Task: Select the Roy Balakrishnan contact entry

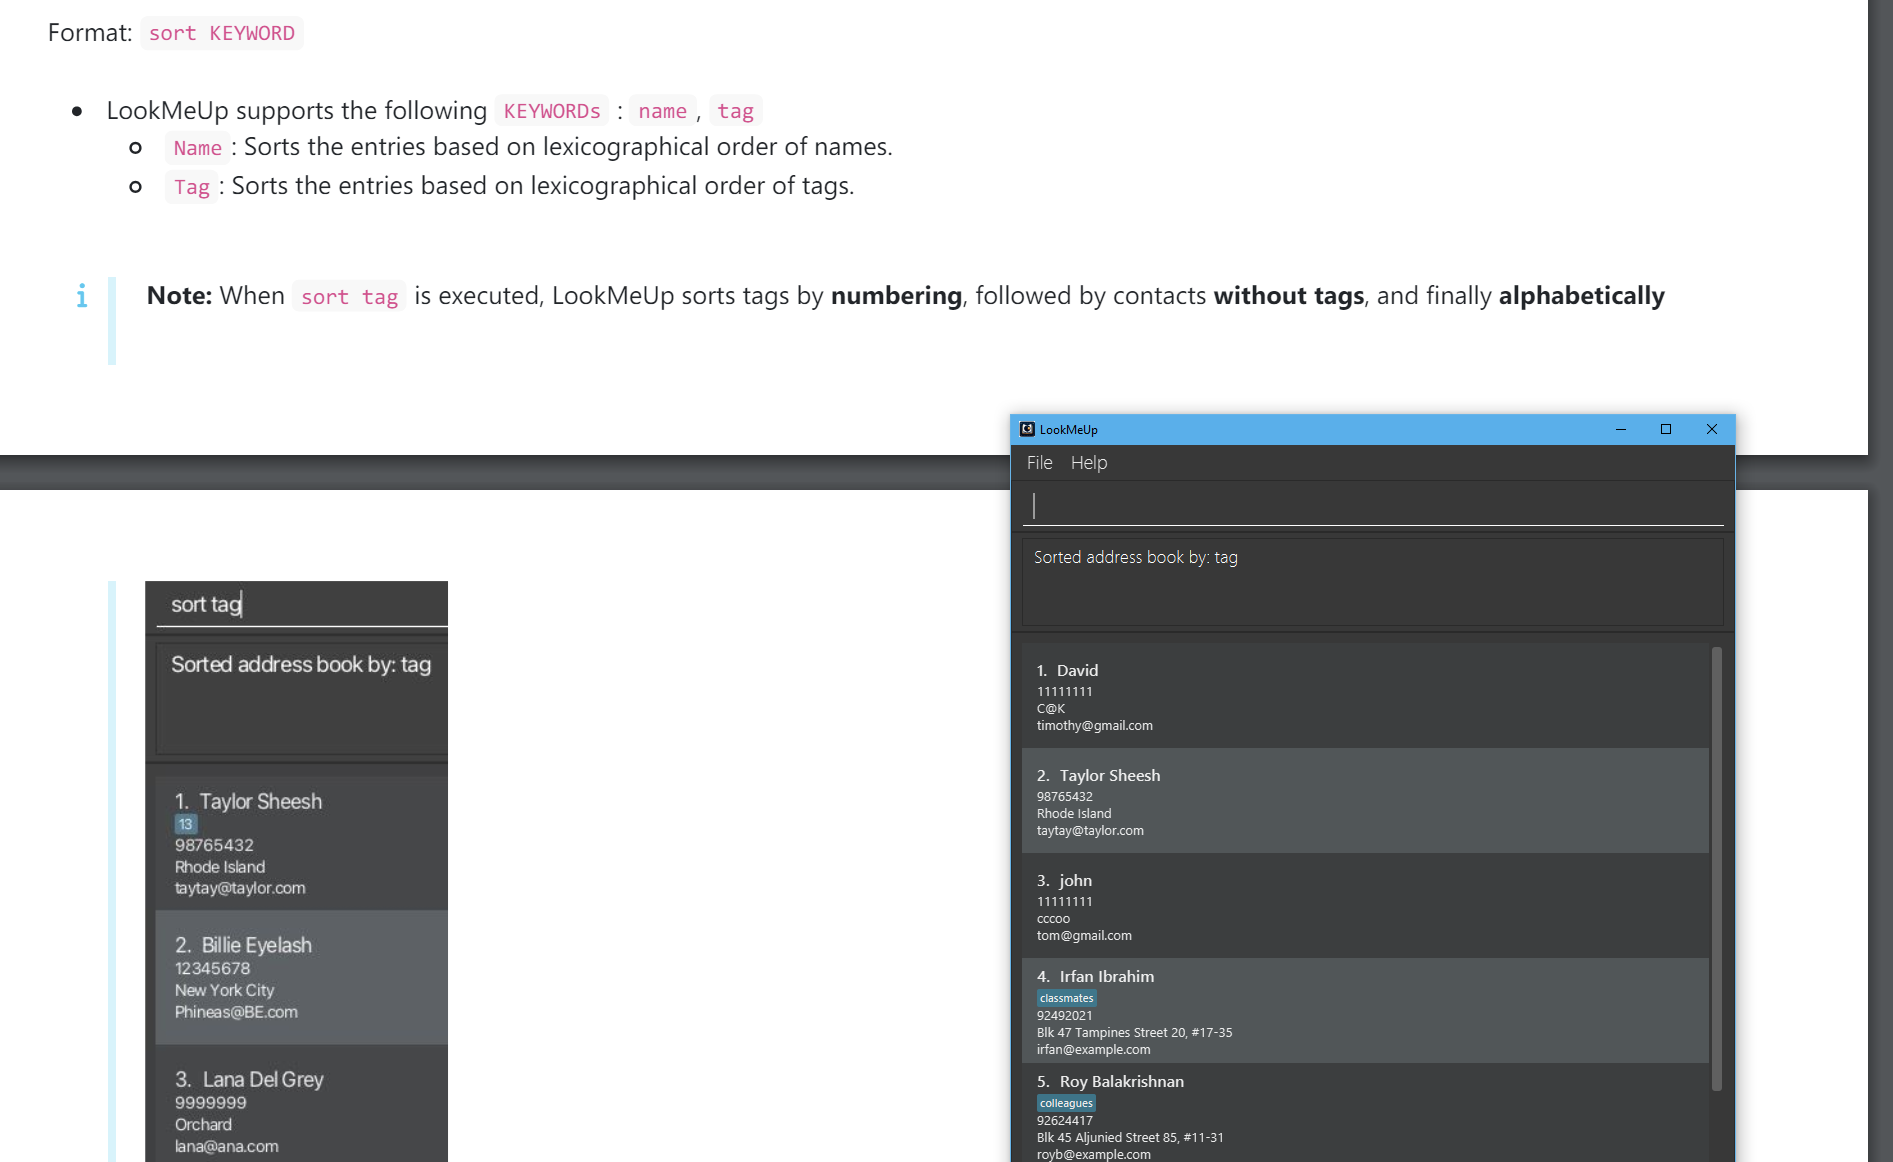Action: (1365, 1114)
